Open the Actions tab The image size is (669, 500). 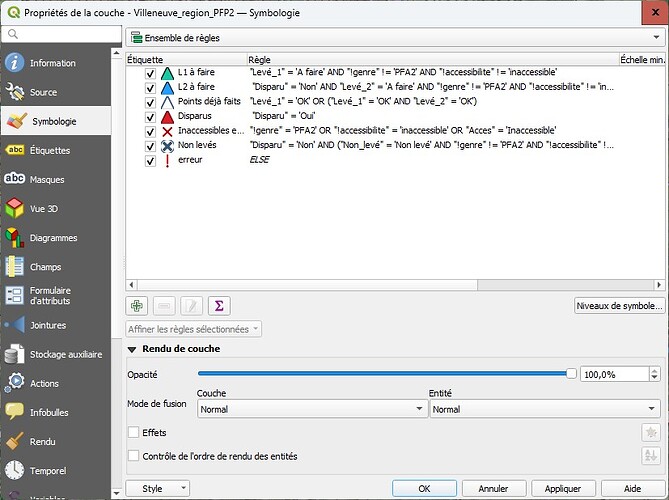point(56,383)
